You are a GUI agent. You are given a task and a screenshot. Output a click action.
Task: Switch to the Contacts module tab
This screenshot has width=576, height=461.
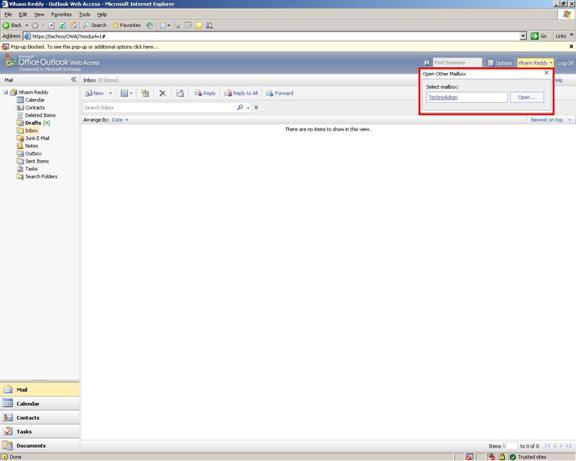click(x=40, y=418)
